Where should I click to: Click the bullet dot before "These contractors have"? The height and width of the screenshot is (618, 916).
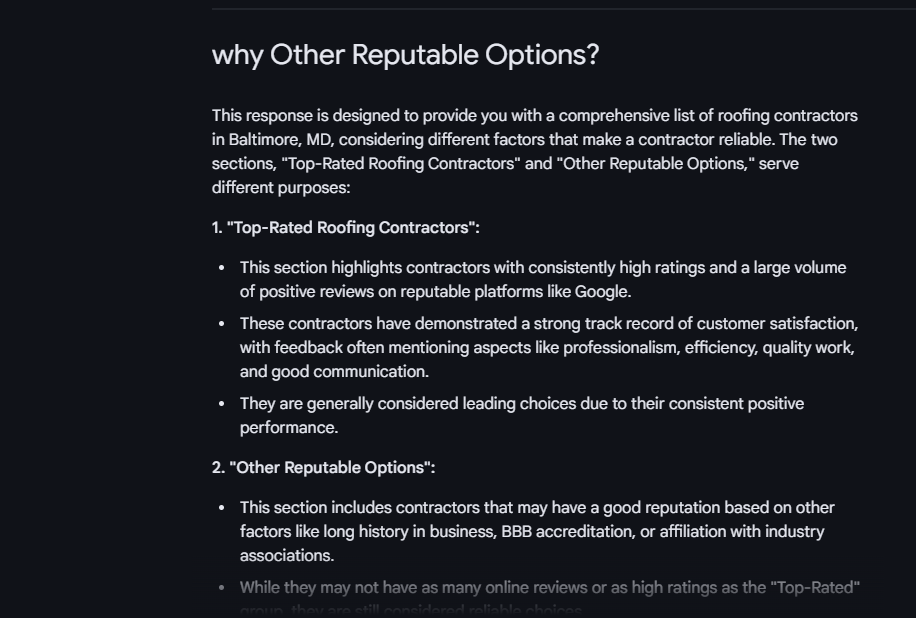tap(221, 324)
